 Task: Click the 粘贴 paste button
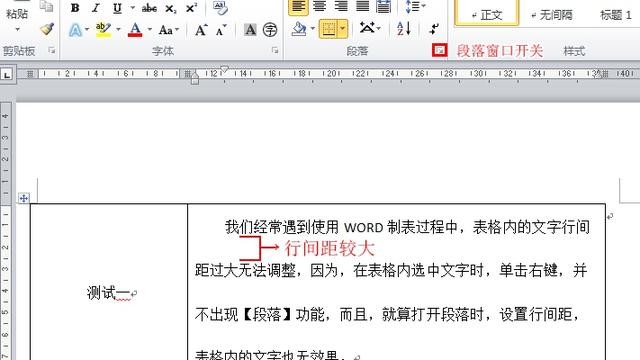coord(17,14)
